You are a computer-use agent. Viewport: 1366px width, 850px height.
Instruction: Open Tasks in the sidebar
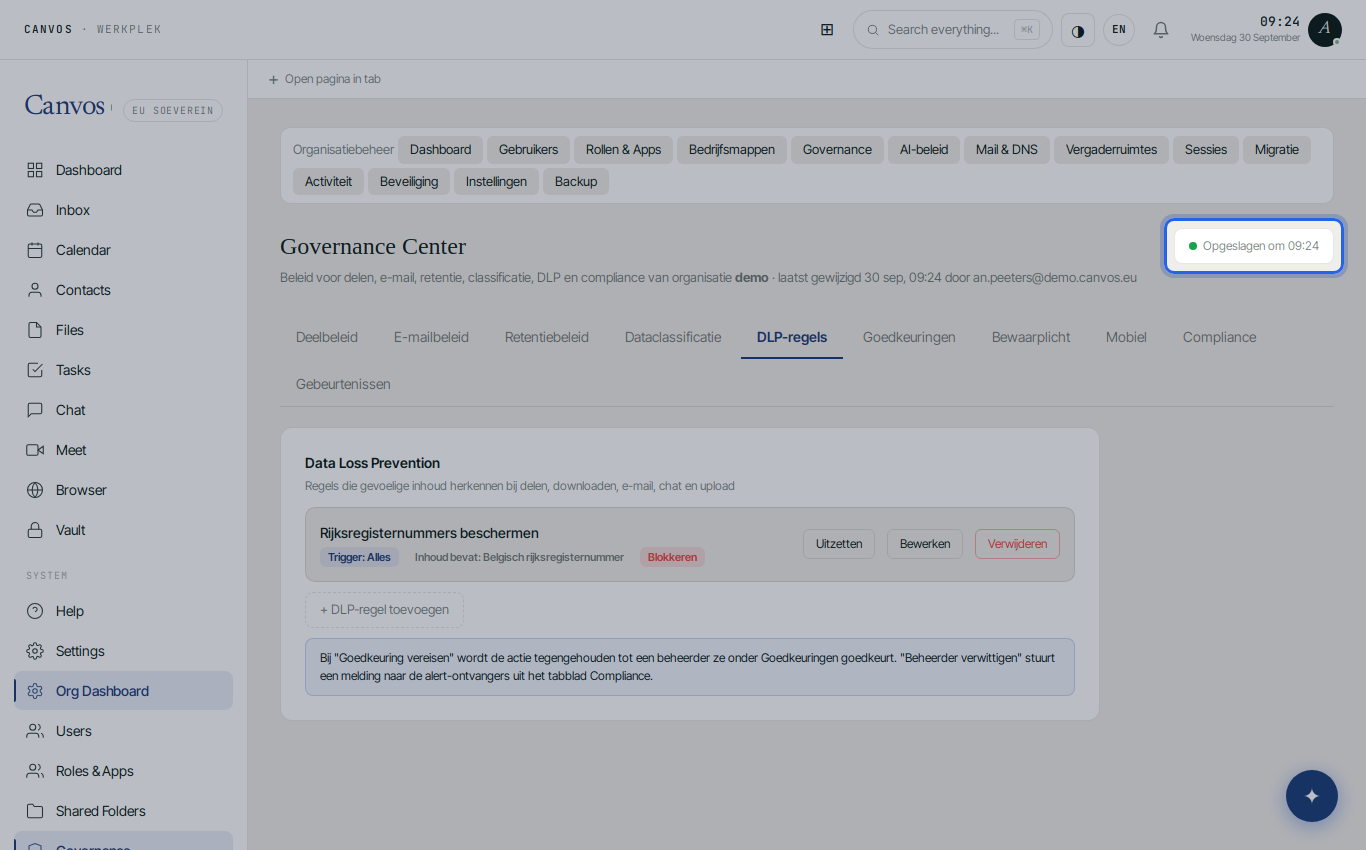(x=124, y=370)
